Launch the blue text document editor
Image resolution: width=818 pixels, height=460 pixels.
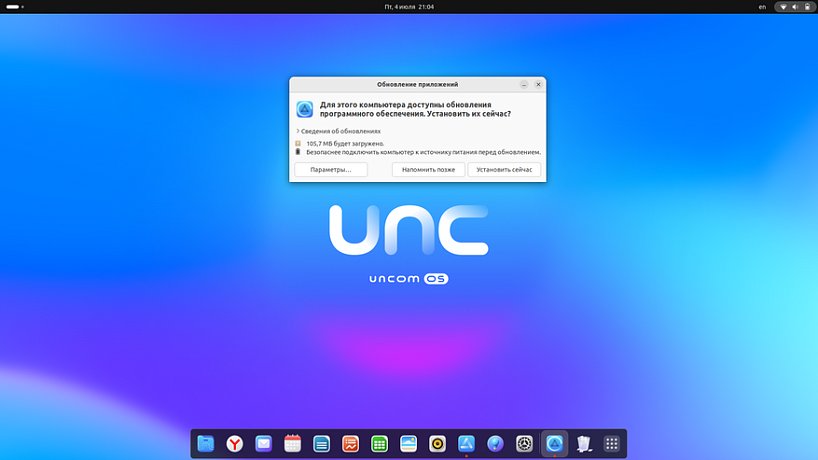[321, 444]
